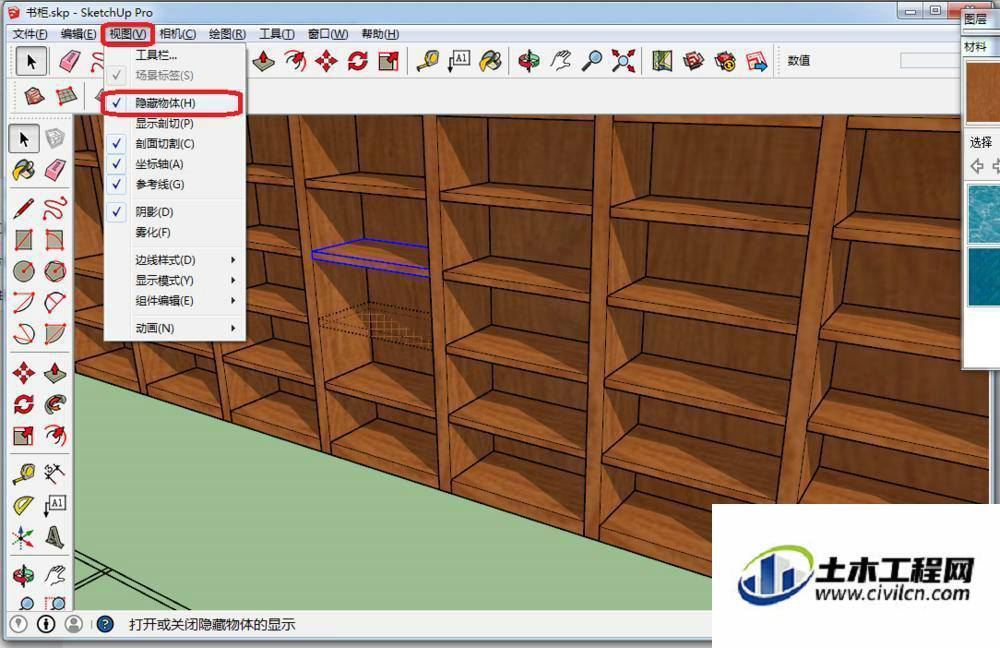Select the Zoom Window tool

pos(55,602)
